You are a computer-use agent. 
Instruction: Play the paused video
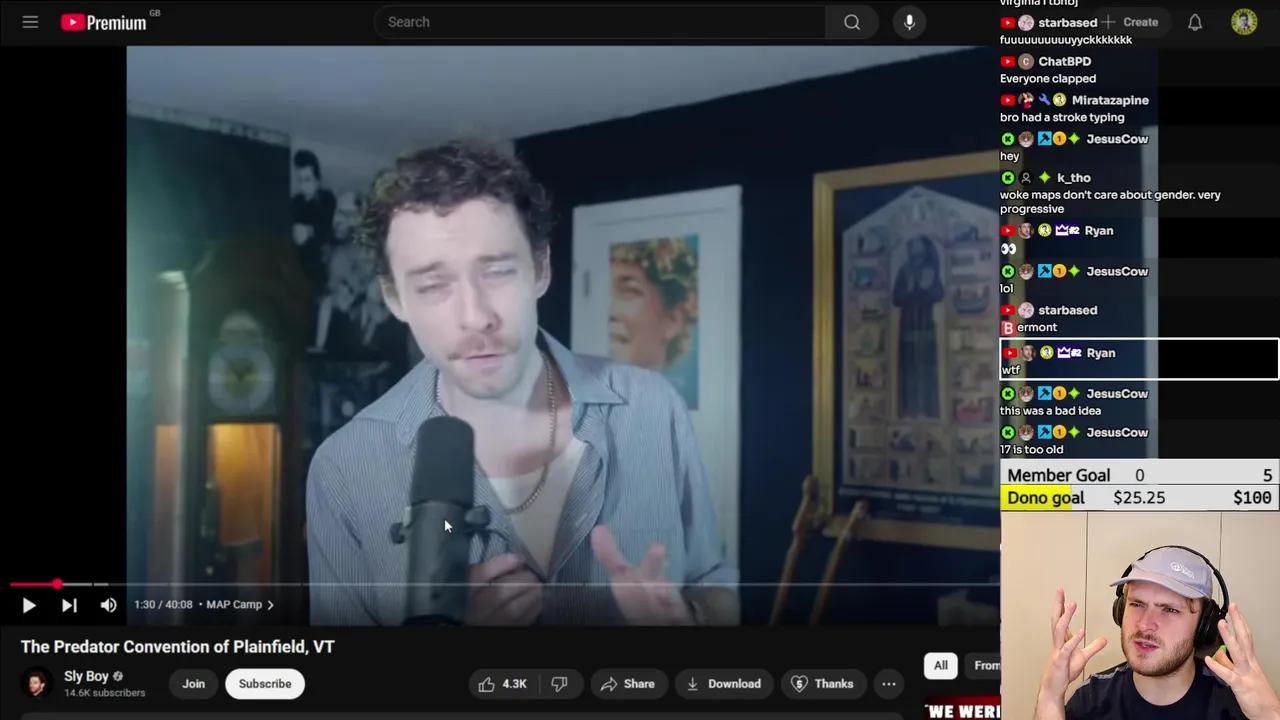pyautogui.click(x=29, y=605)
